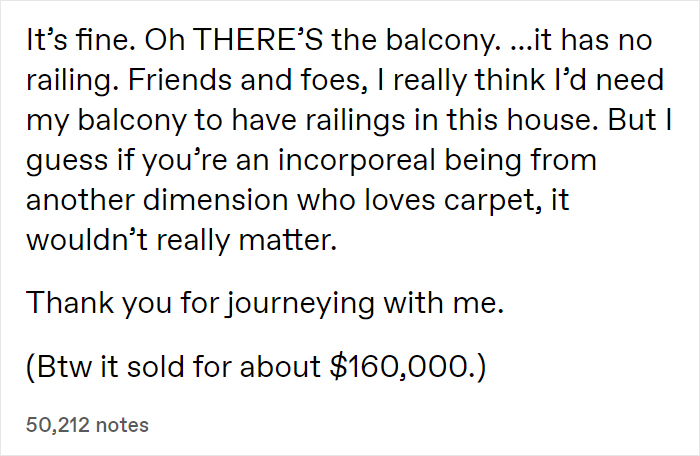Click the word "guess" starting fourth line
700x456 pixels.
67,162
